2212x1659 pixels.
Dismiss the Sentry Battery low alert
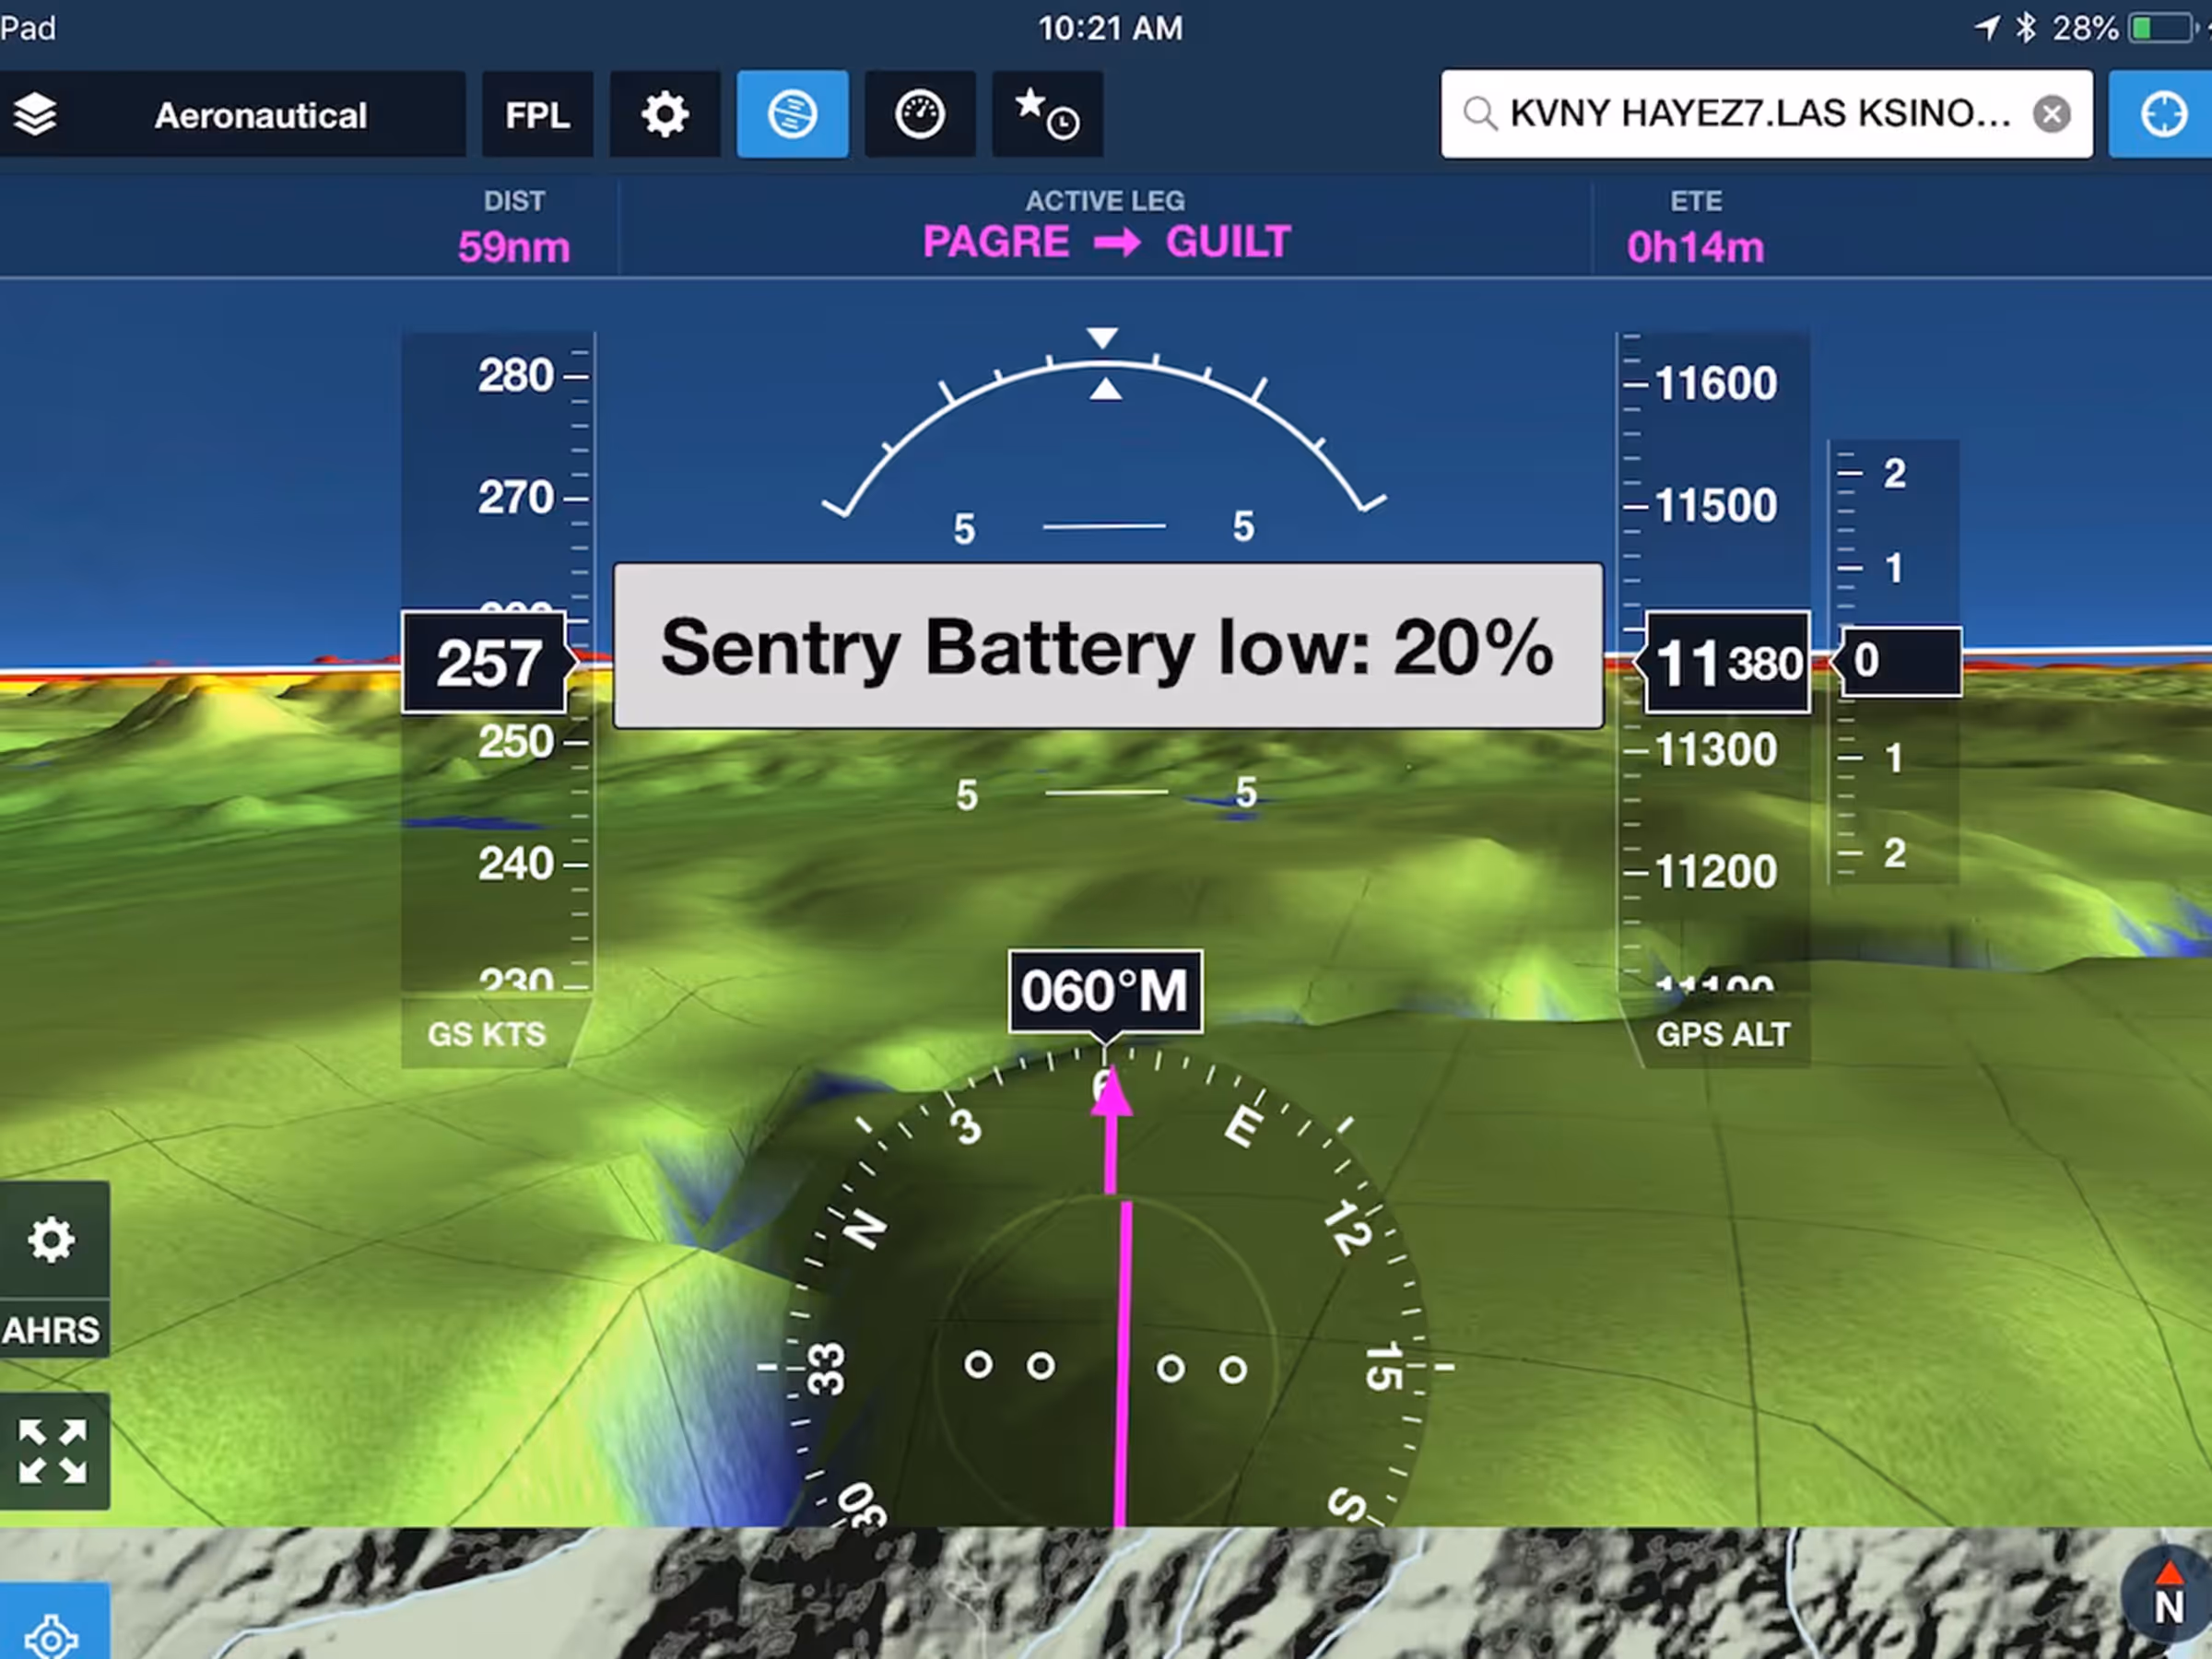pos(1108,646)
